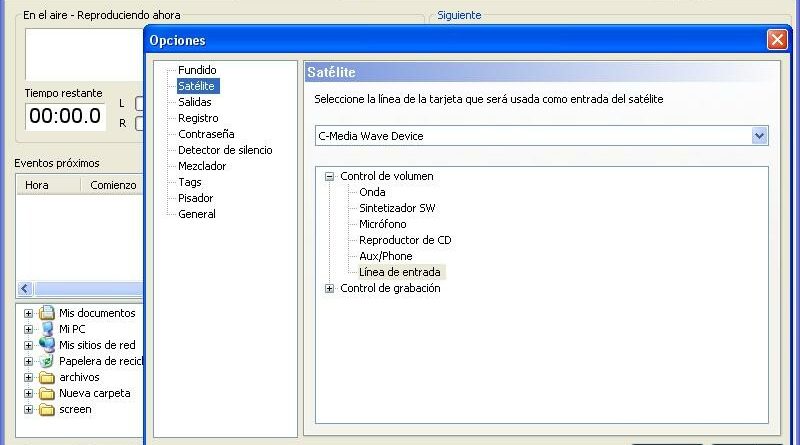Click the Mis sitios de red icon

coord(46,345)
